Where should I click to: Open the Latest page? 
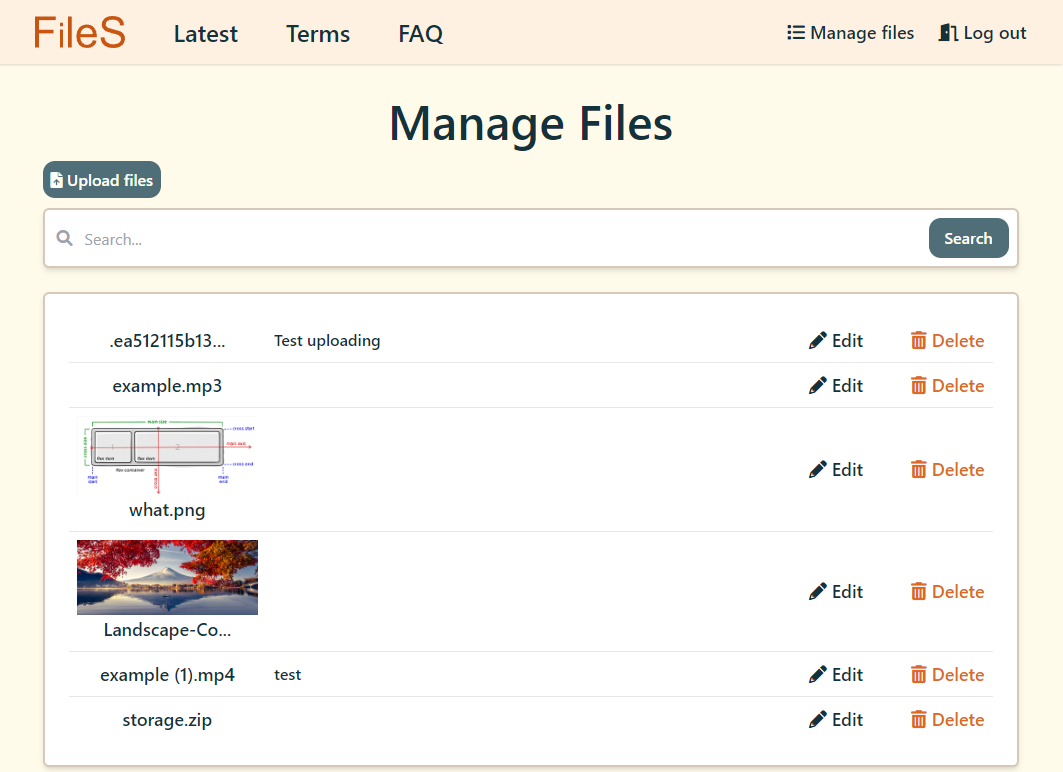coord(205,33)
